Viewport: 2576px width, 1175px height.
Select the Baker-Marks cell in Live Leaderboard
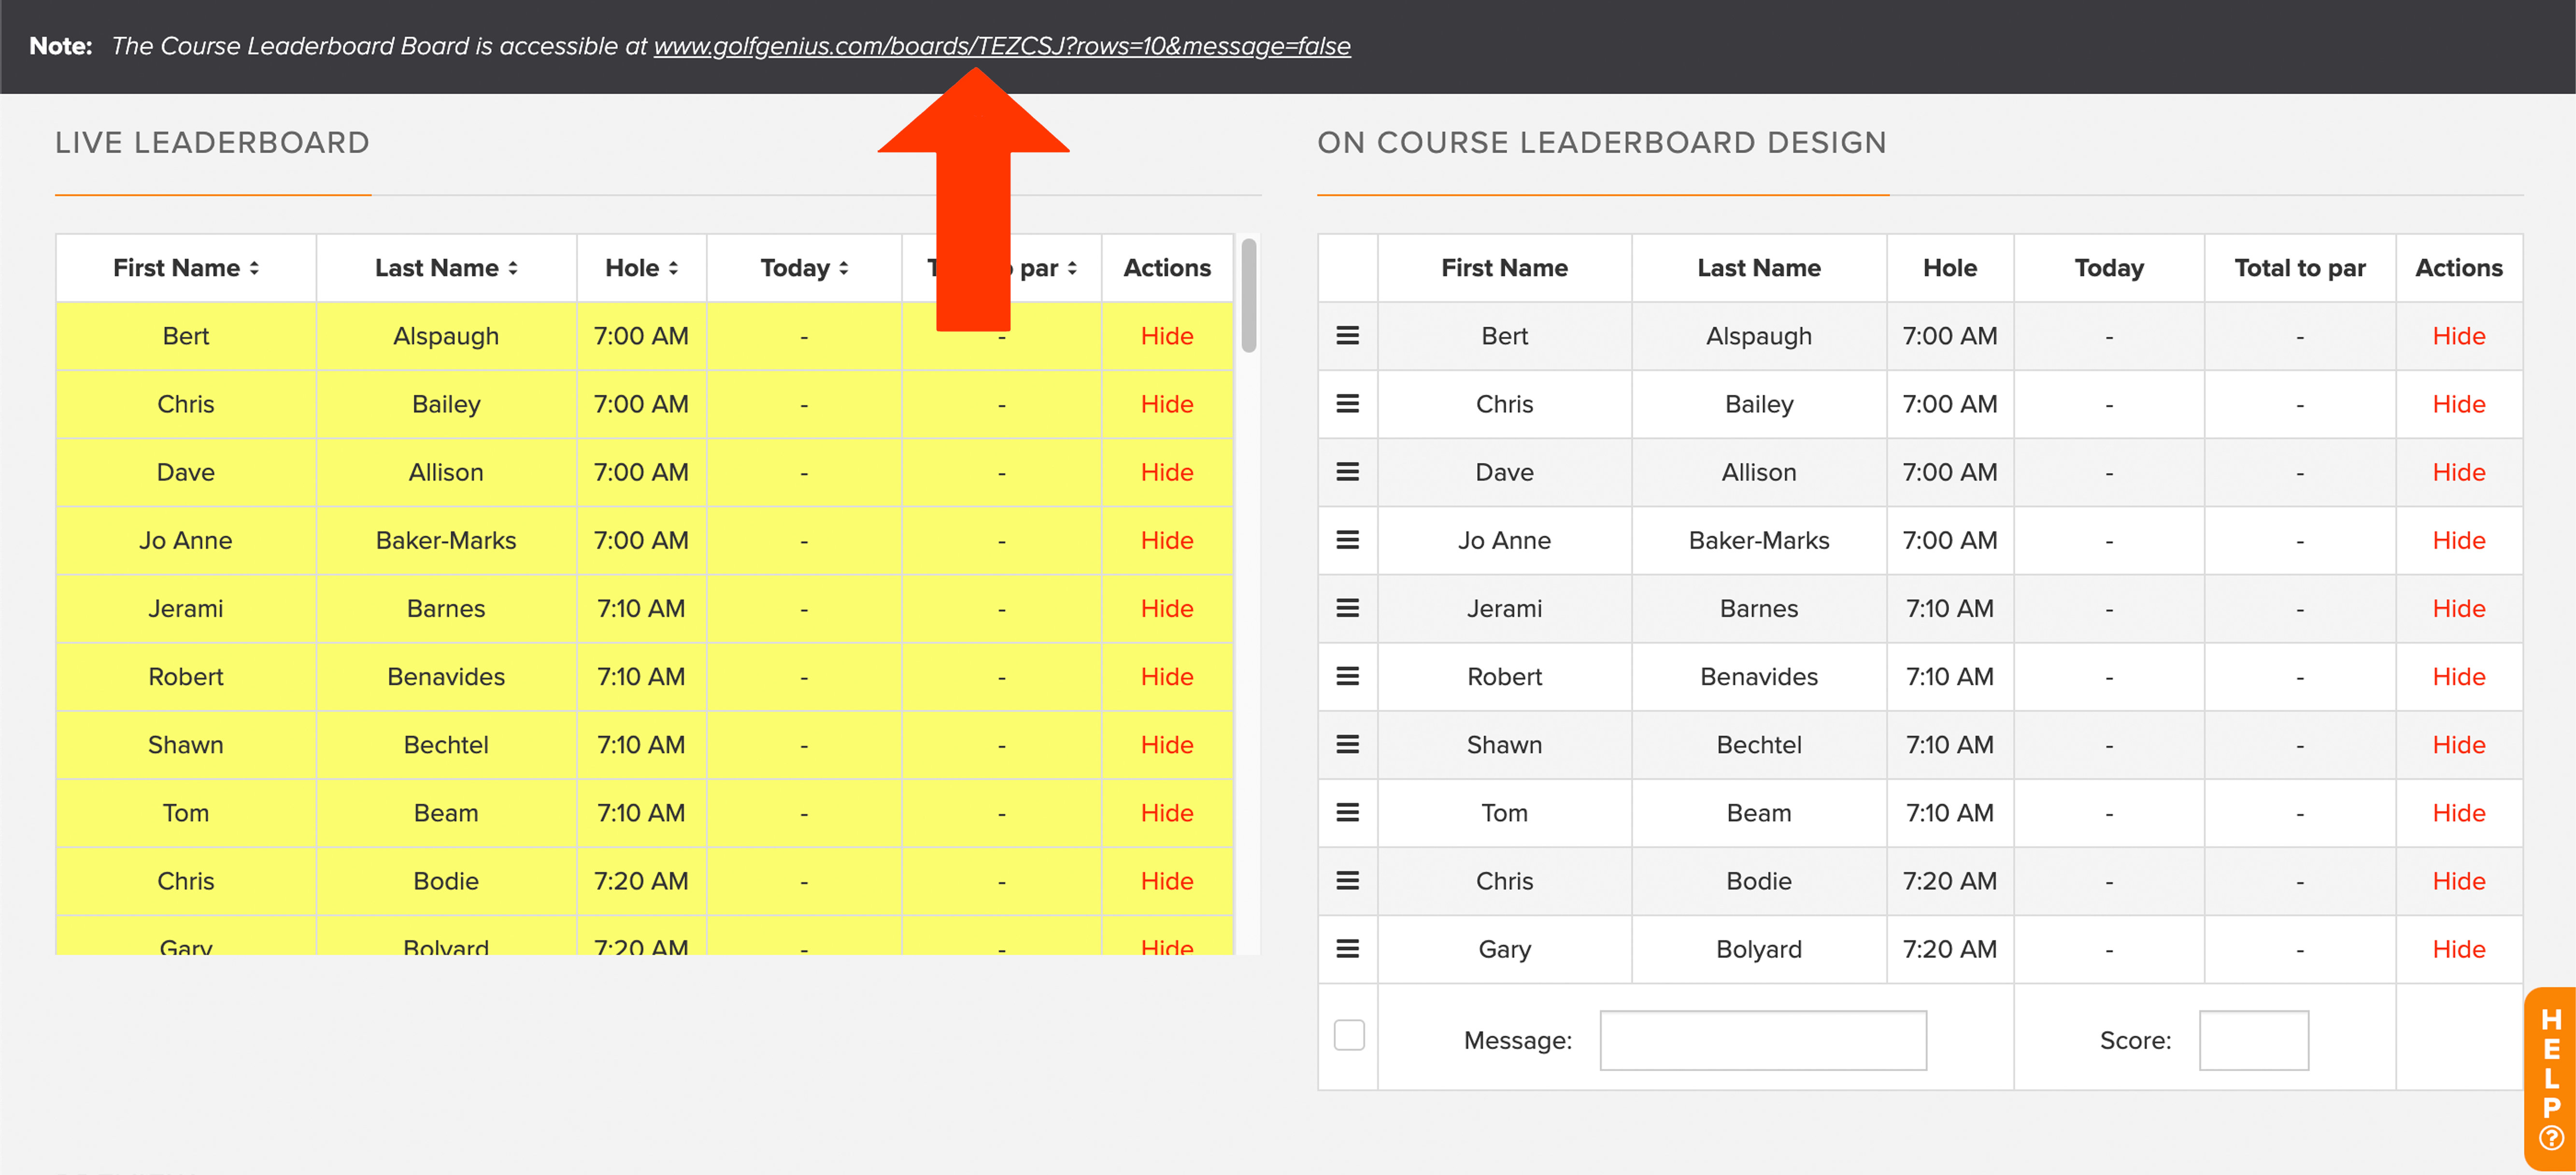point(446,540)
